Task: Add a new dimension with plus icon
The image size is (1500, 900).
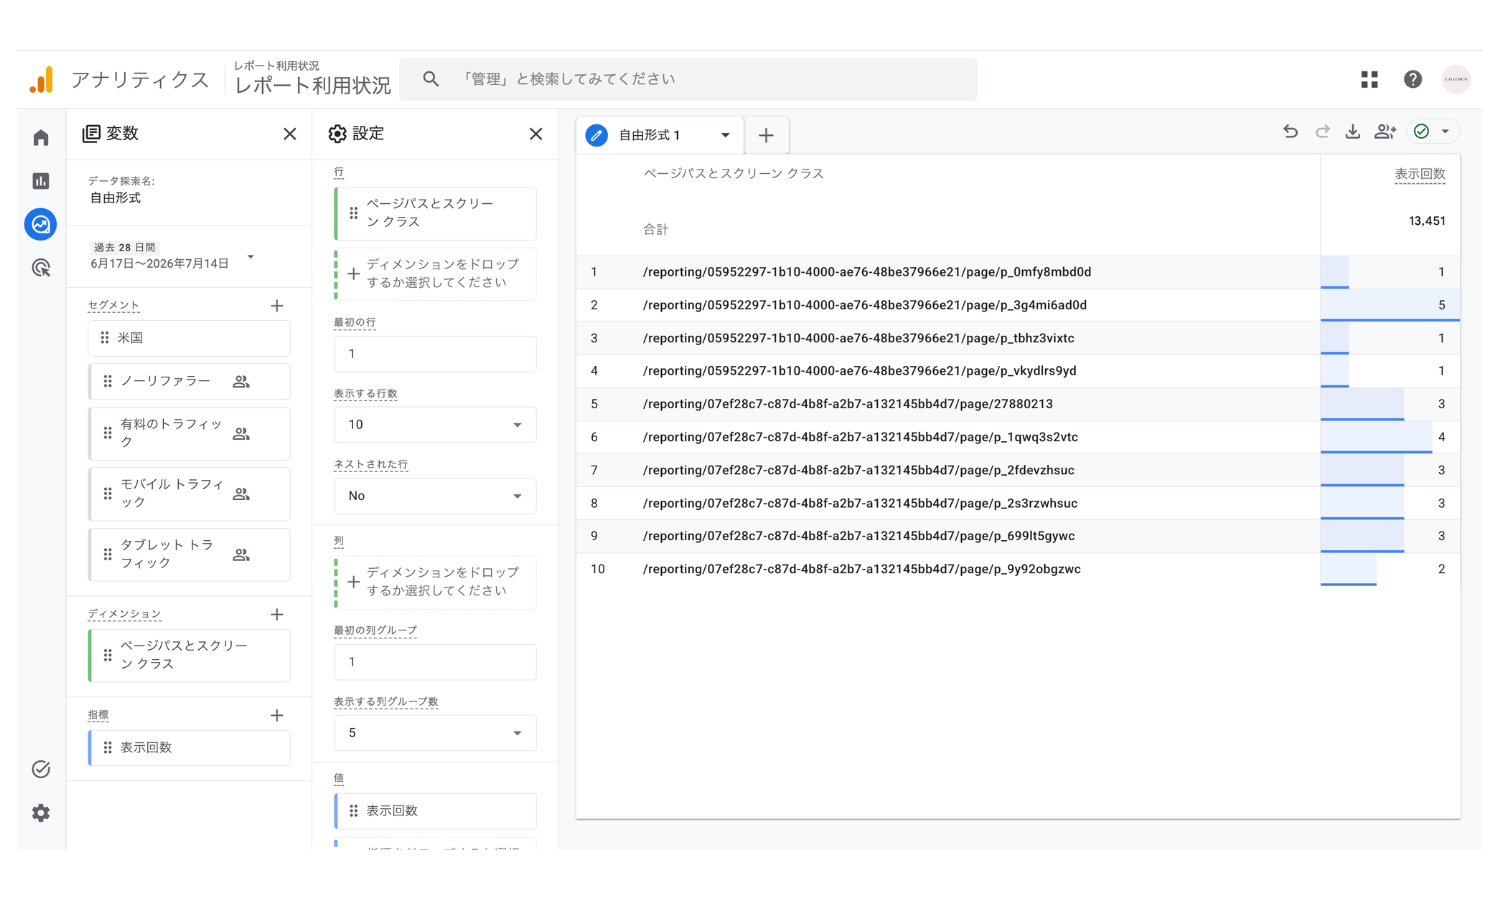Action: point(277,614)
